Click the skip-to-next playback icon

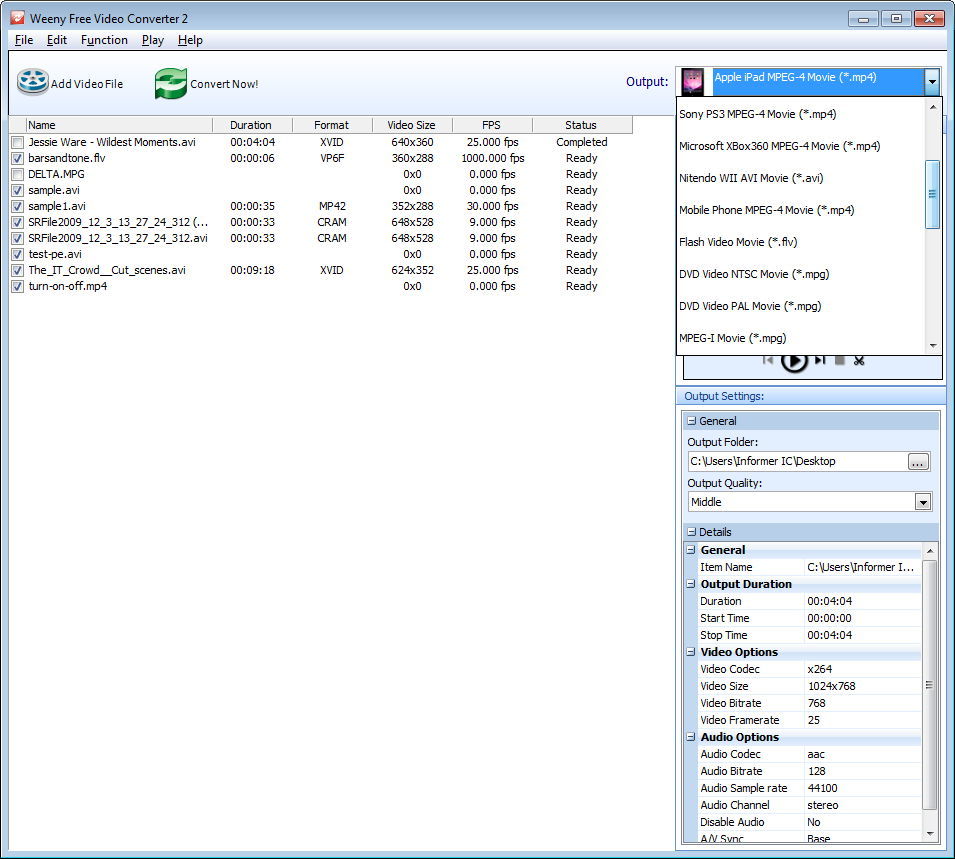(x=819, y=360)
